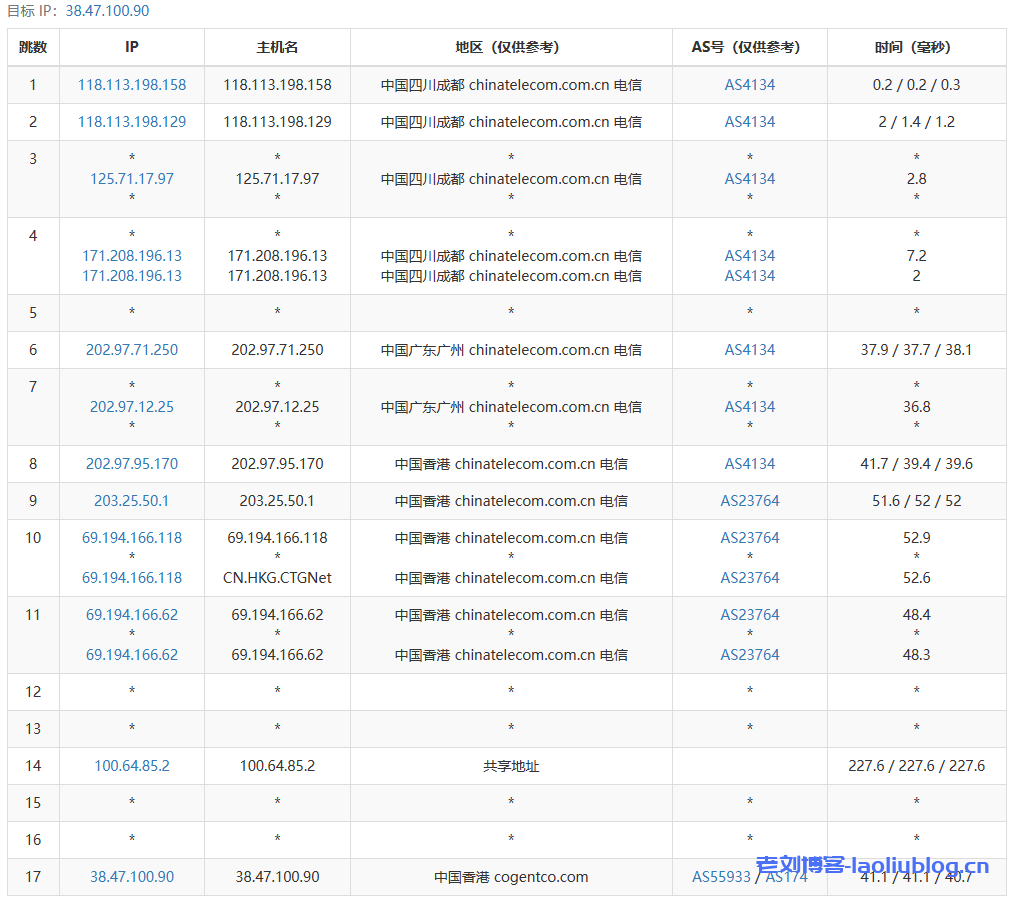Screen dimensions: 1015x903
Task: Open 69.194.166.62 link in hop 11
Action: click(131, 614)
